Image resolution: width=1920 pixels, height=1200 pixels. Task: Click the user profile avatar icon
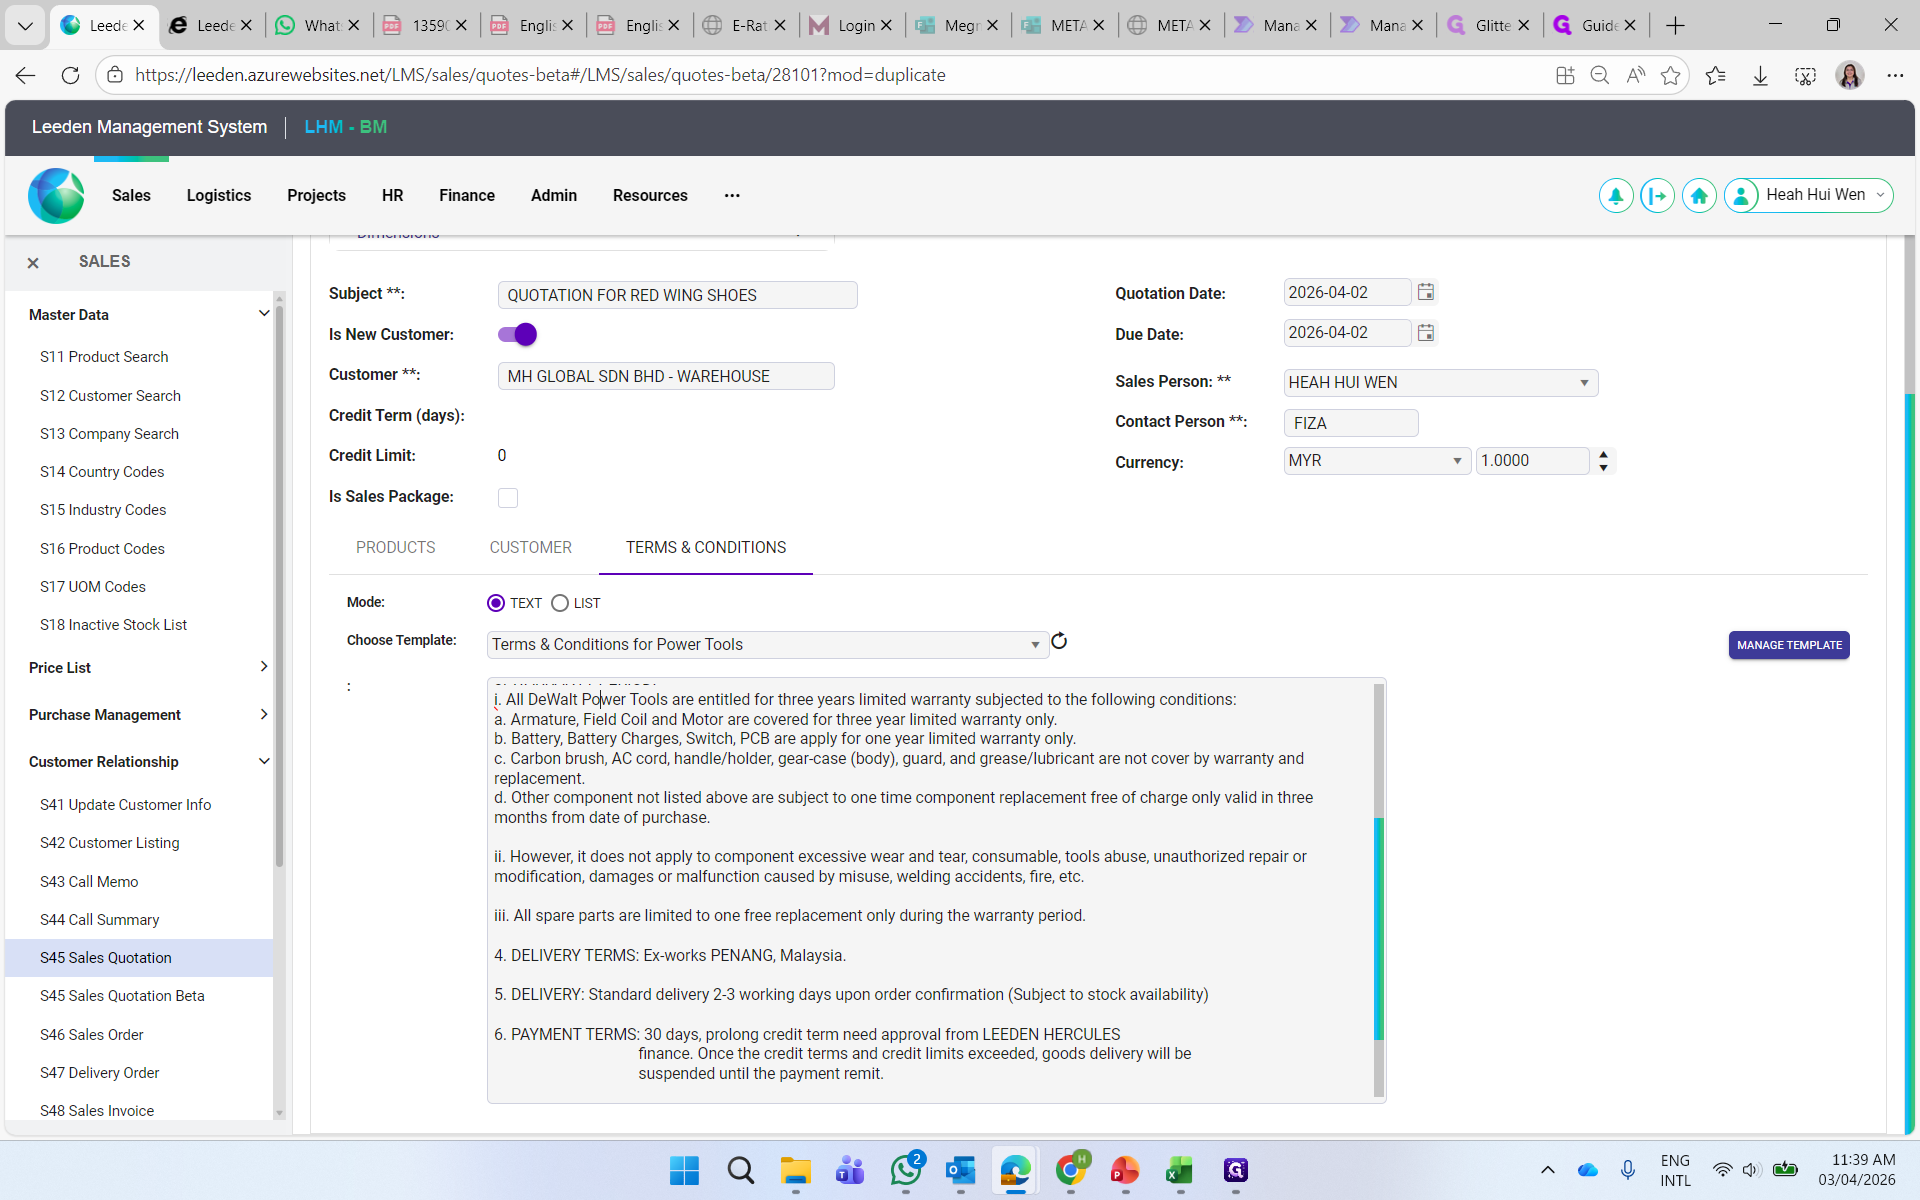tap(1741, 196)
